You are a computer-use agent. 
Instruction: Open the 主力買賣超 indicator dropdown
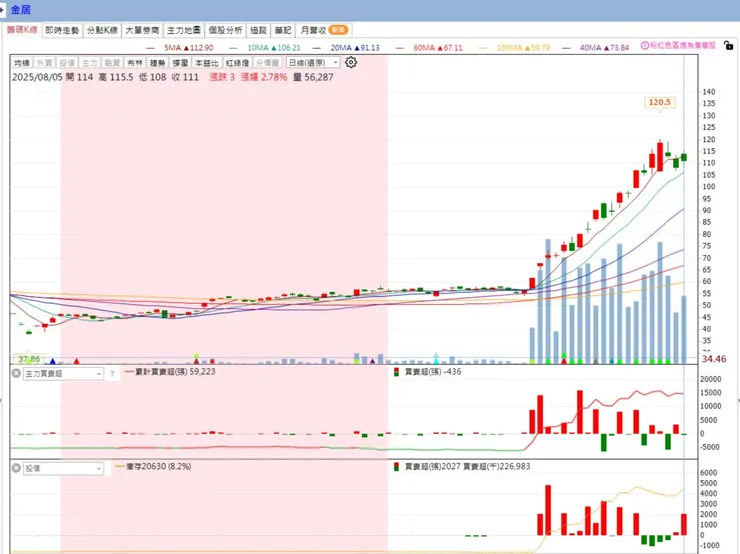pos(63,374)
